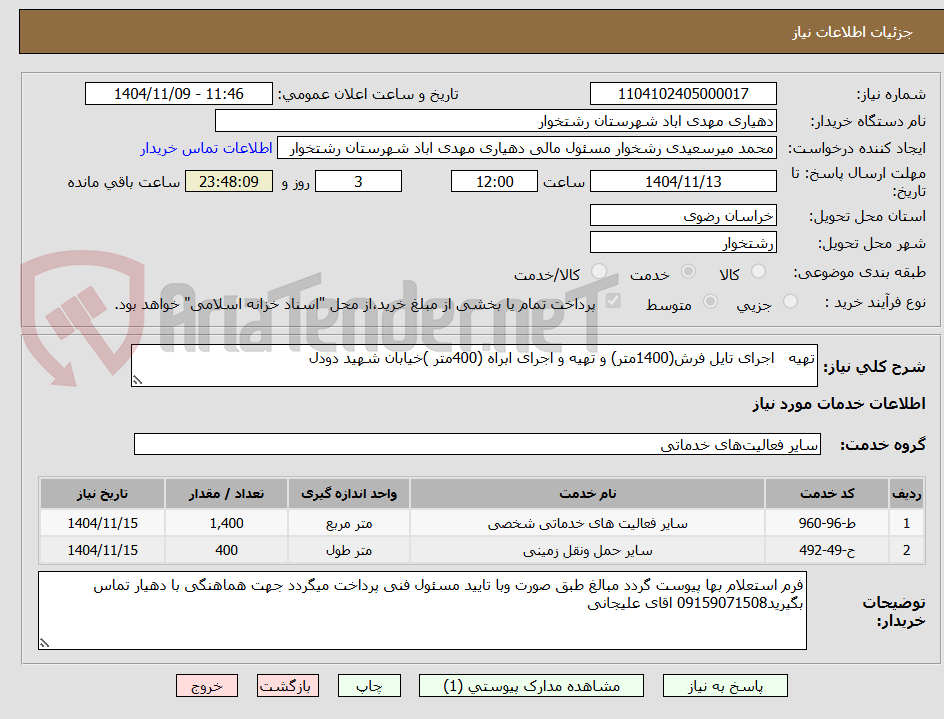Viewport: 944px width, 719px height.
Task: Click the city field رشتخوار
Action: [683, 243]
